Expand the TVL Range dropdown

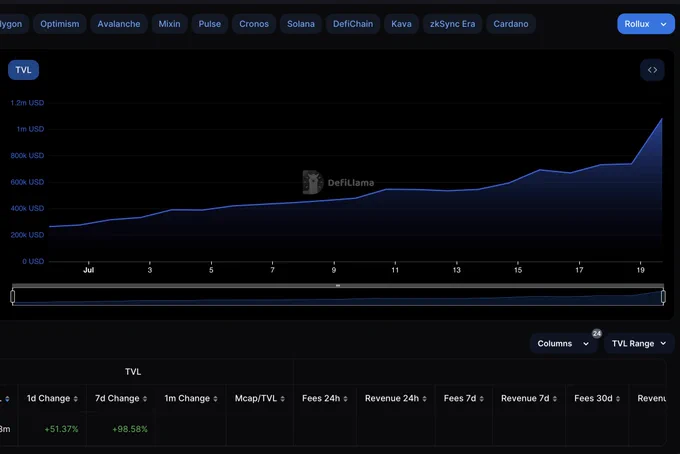click(639, 343)
